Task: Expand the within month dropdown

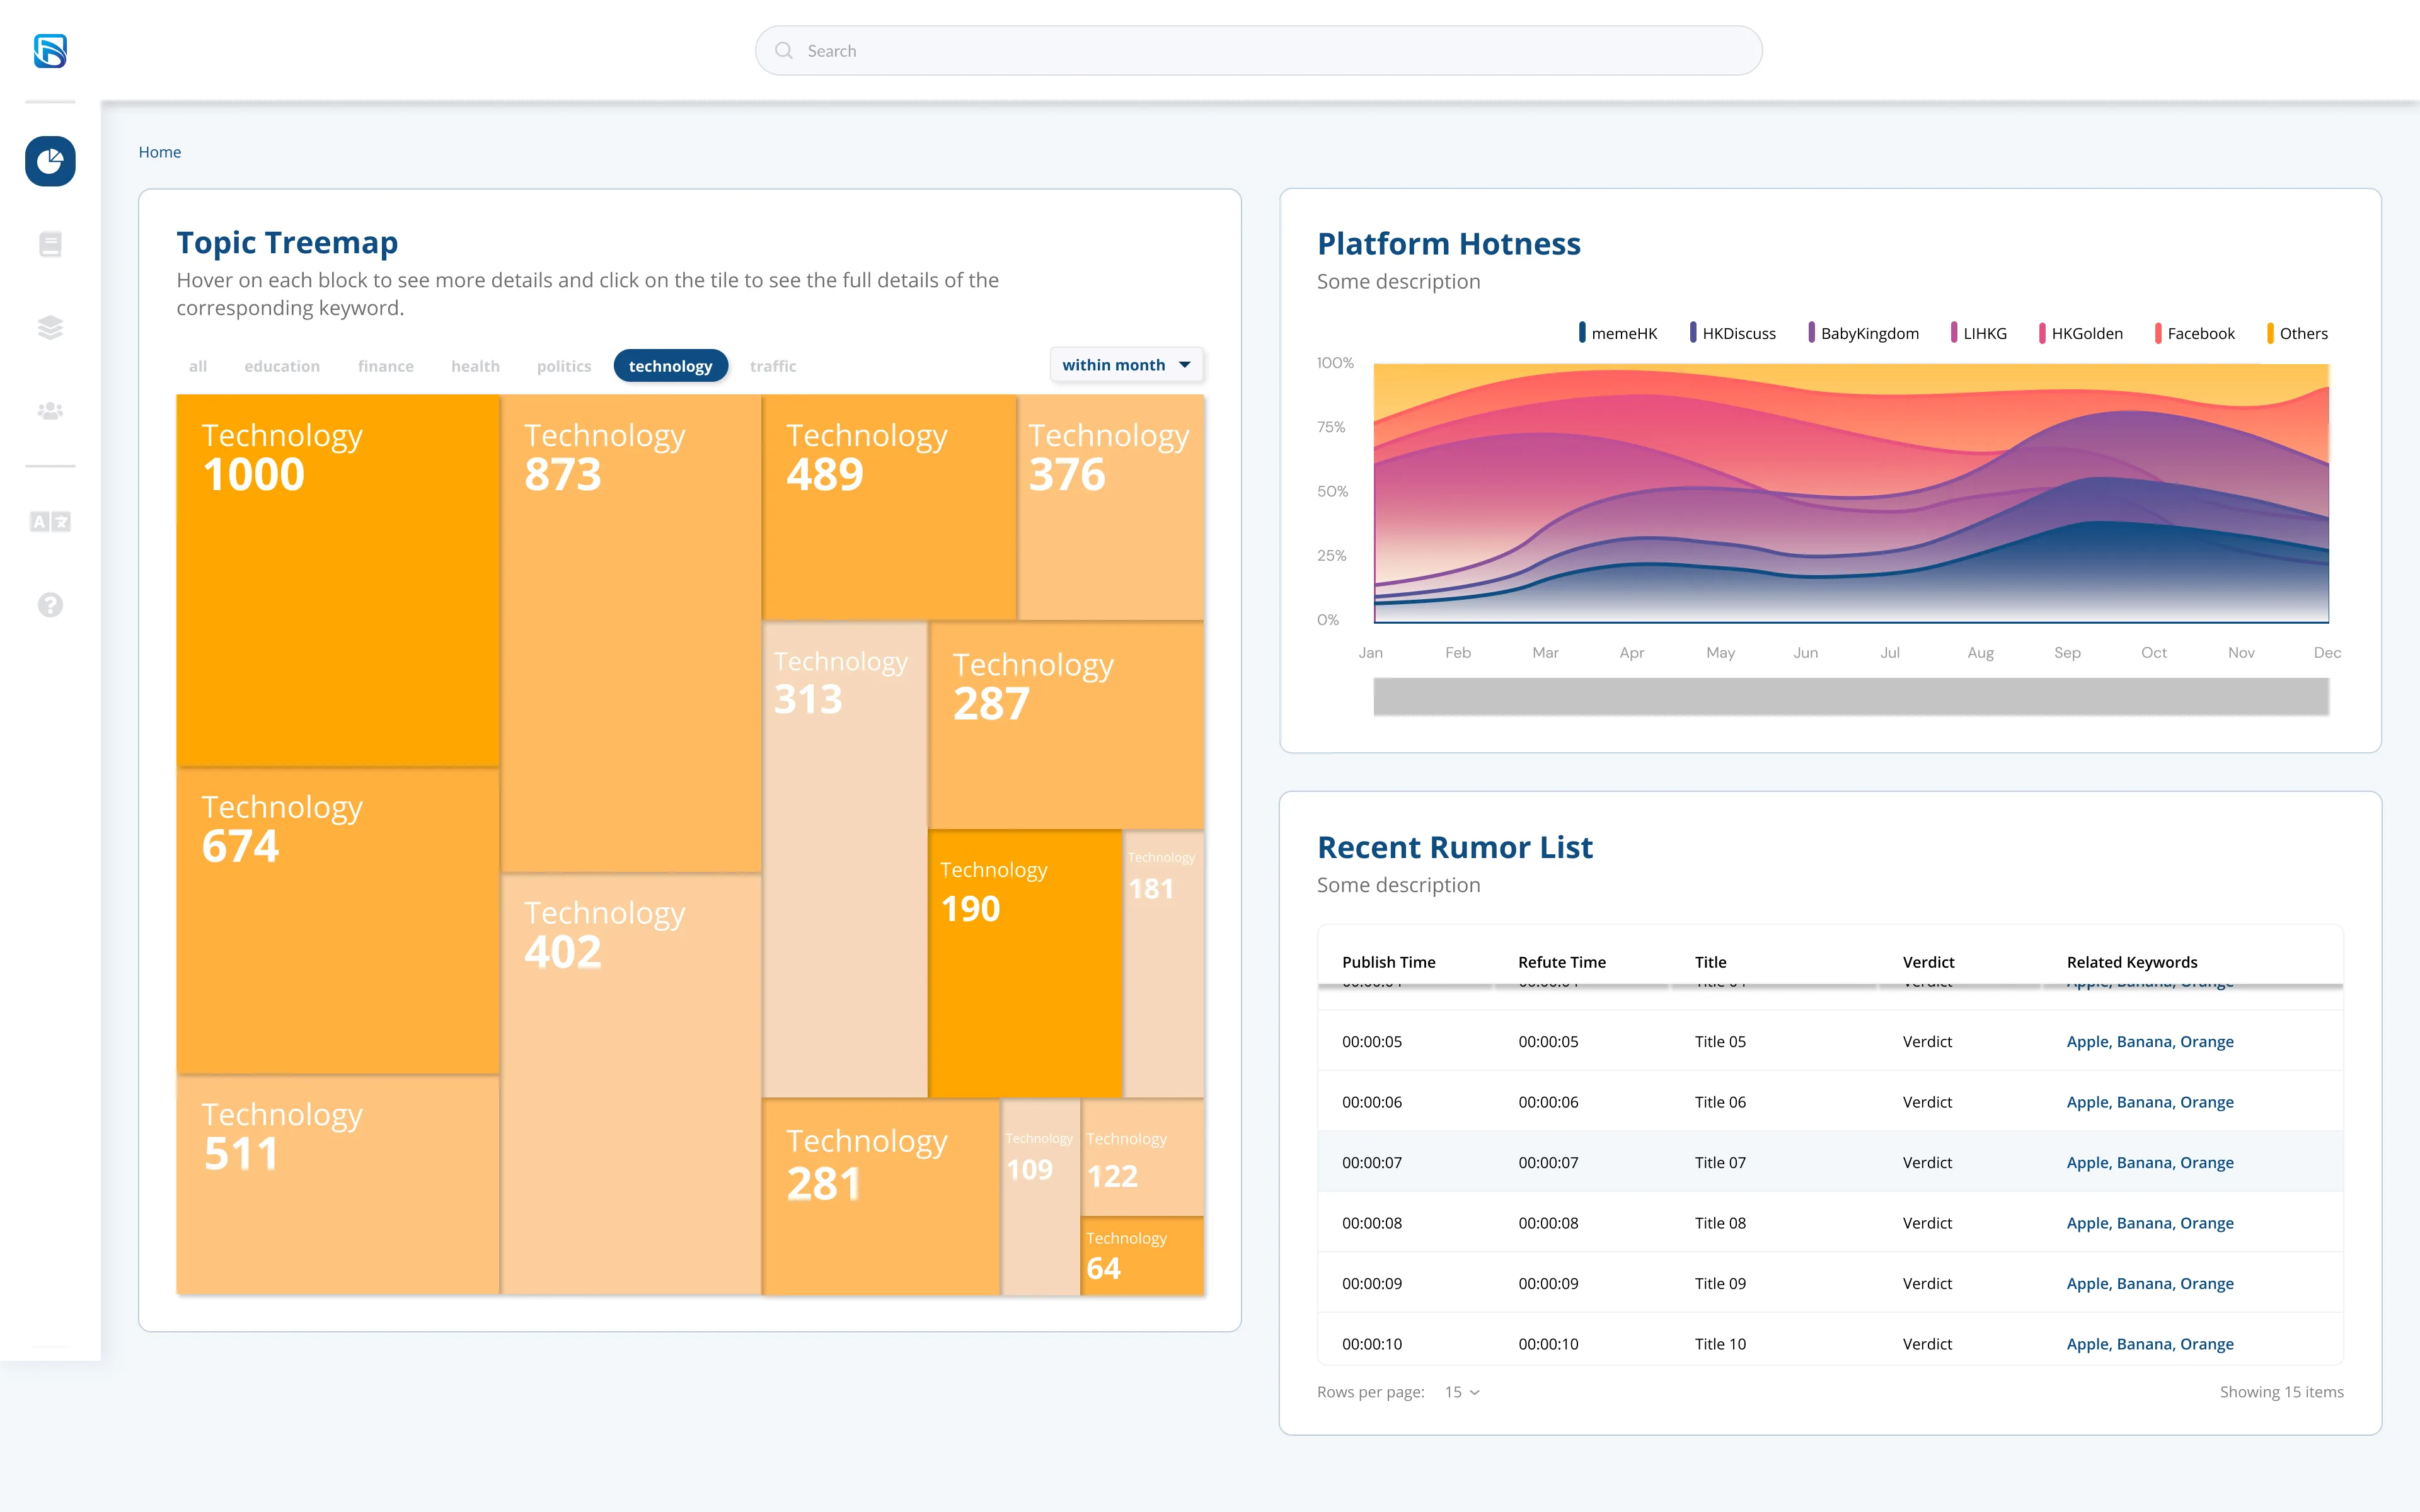Action: [1126, 365]
